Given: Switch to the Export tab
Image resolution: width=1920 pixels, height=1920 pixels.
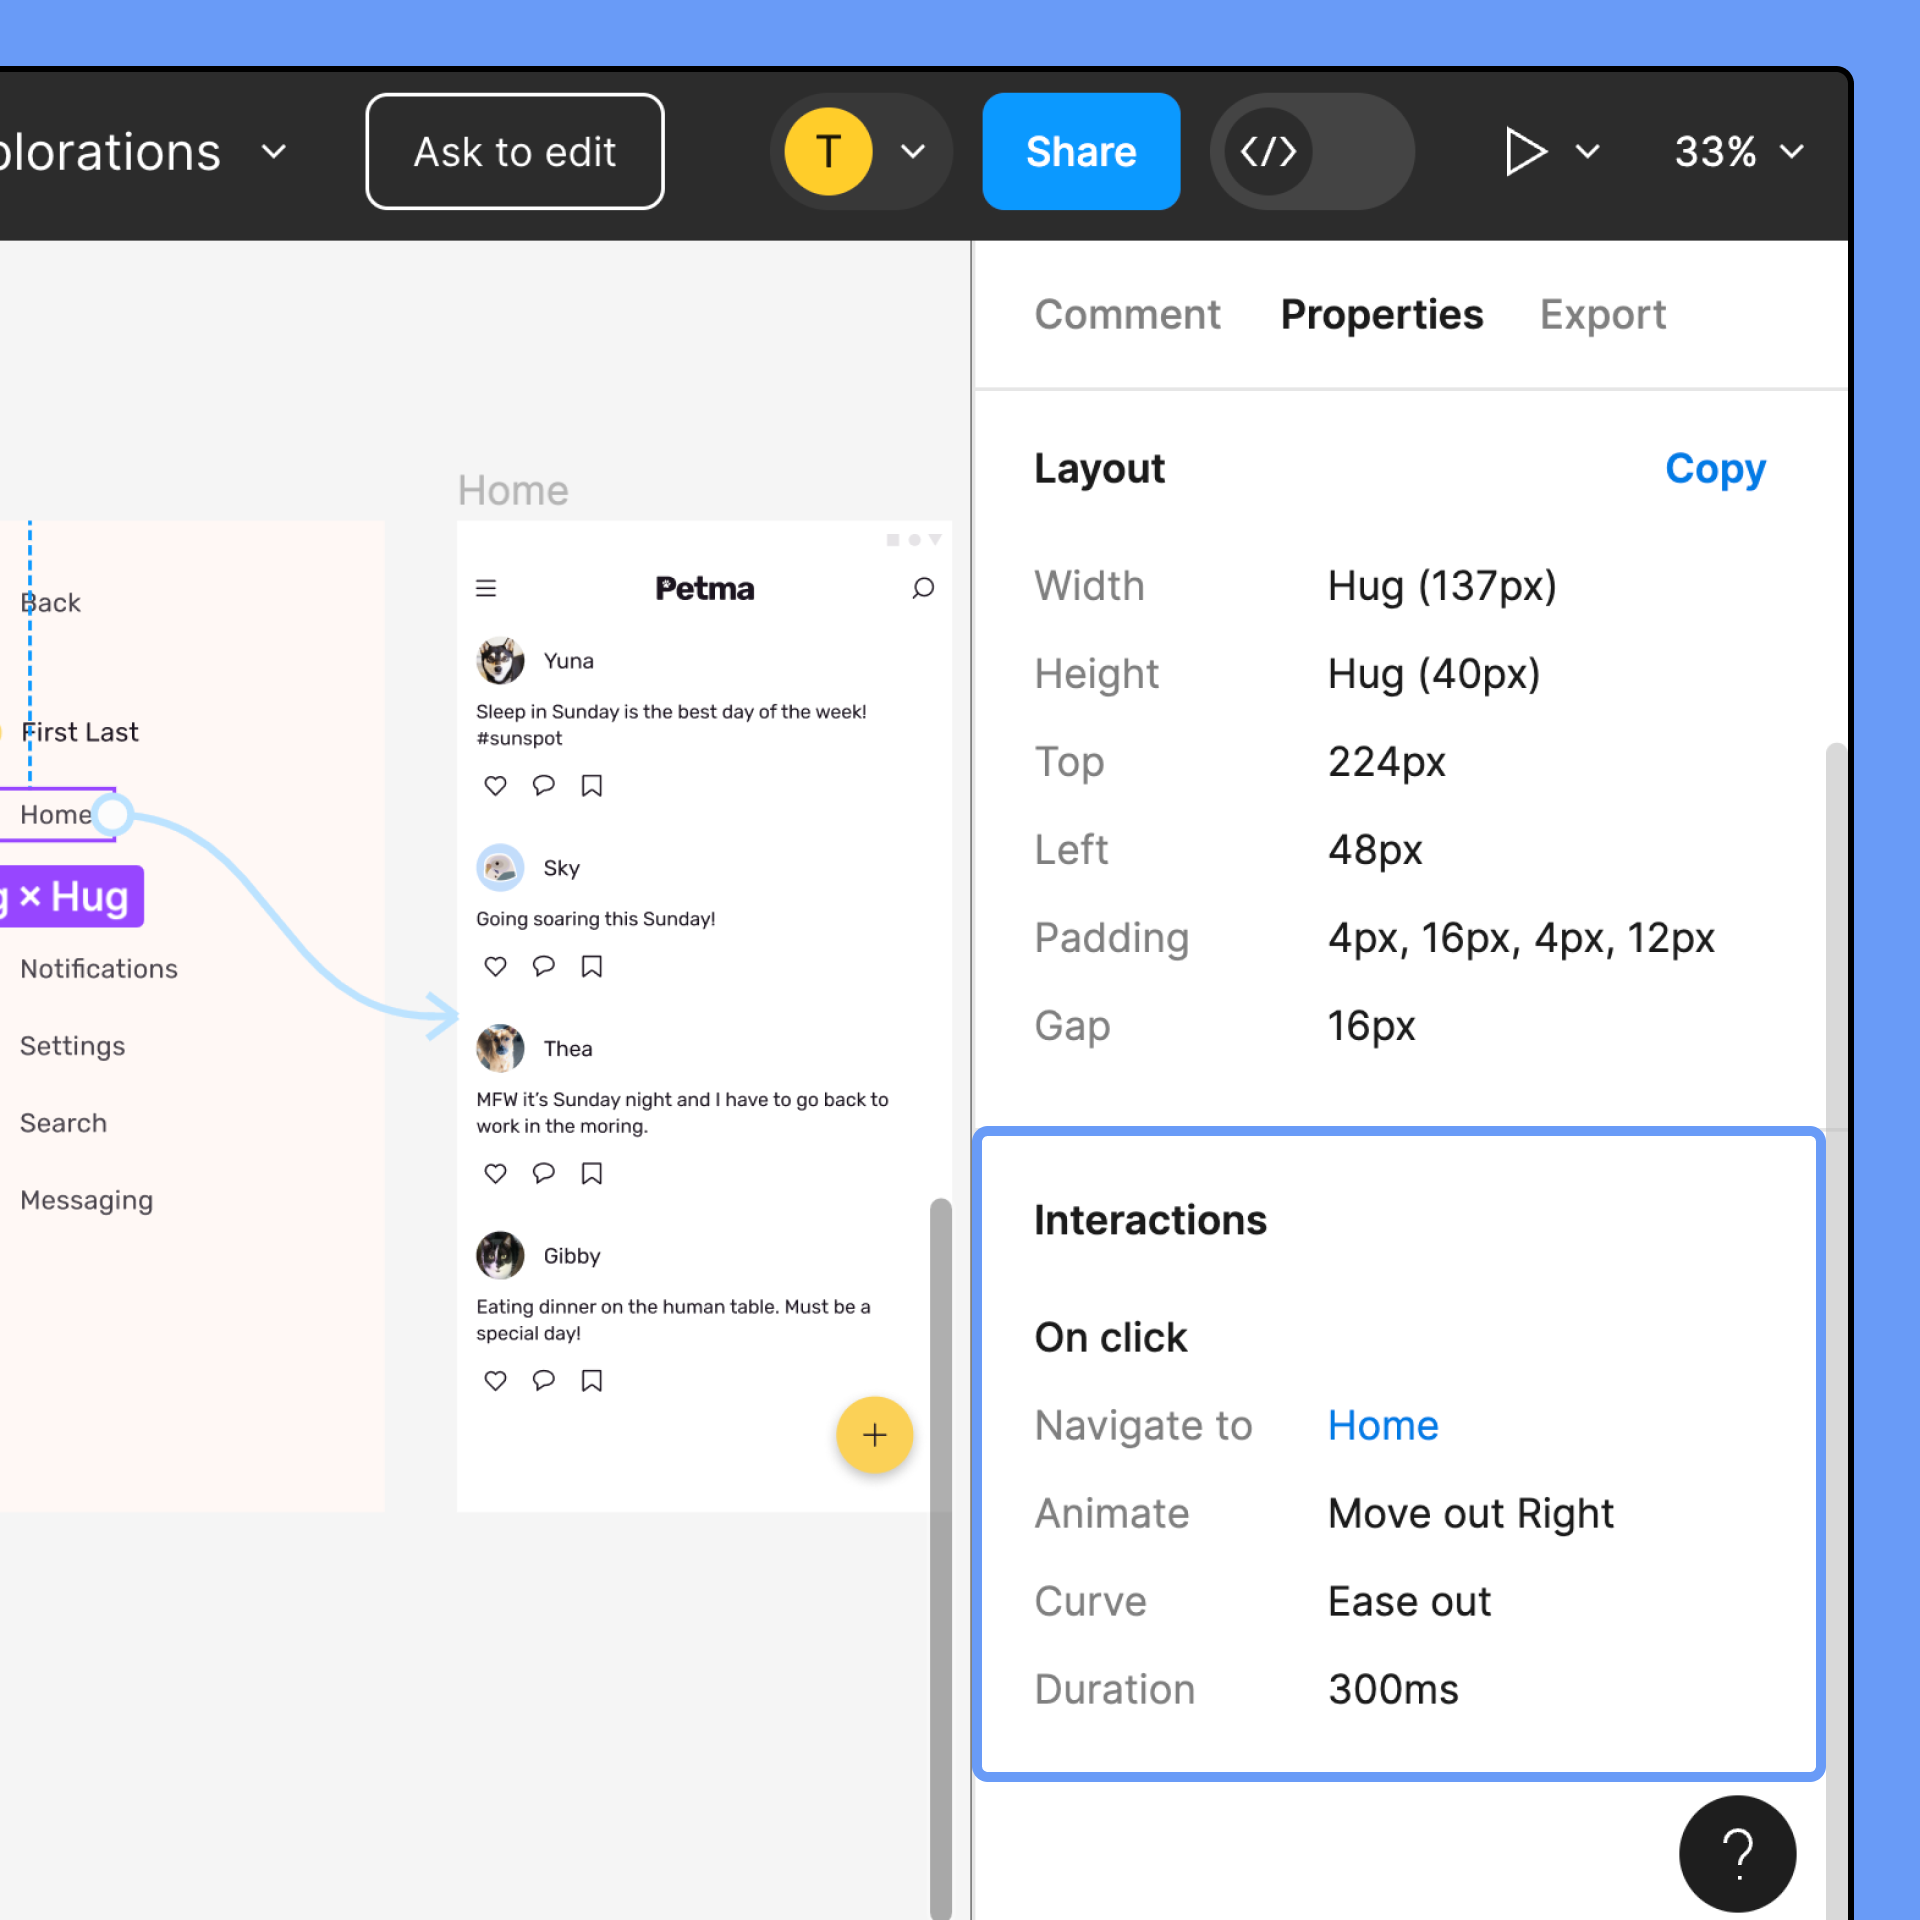Looking at the screenshot, I should click(1602, 315).
